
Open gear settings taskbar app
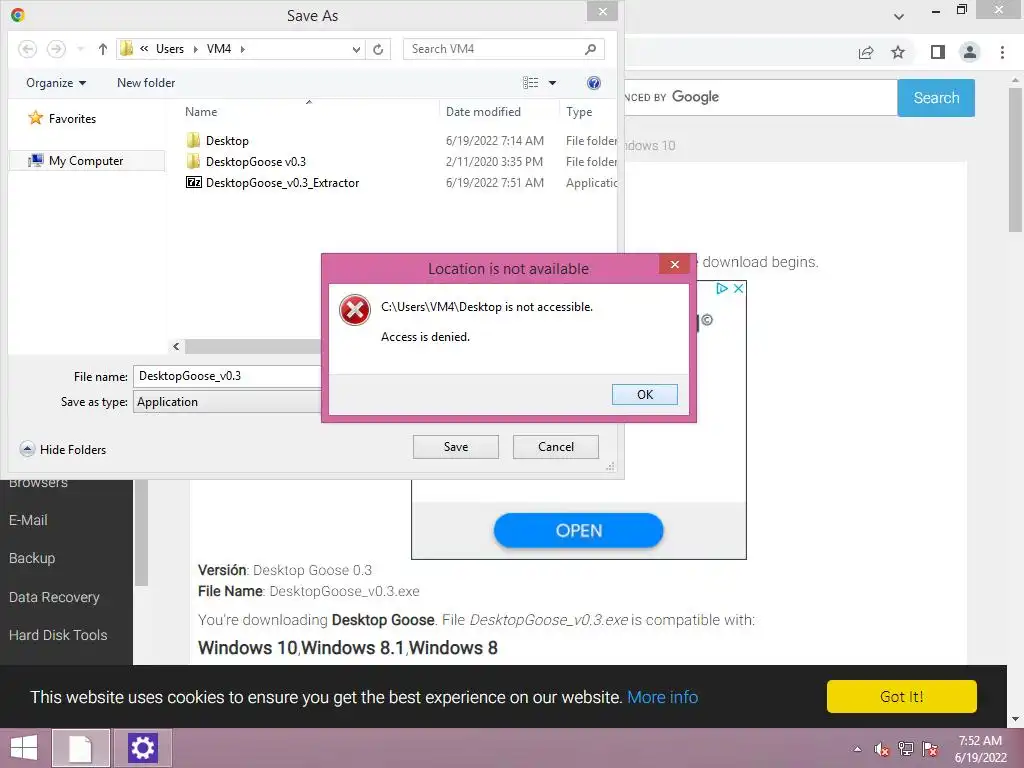tap(142, 748)
